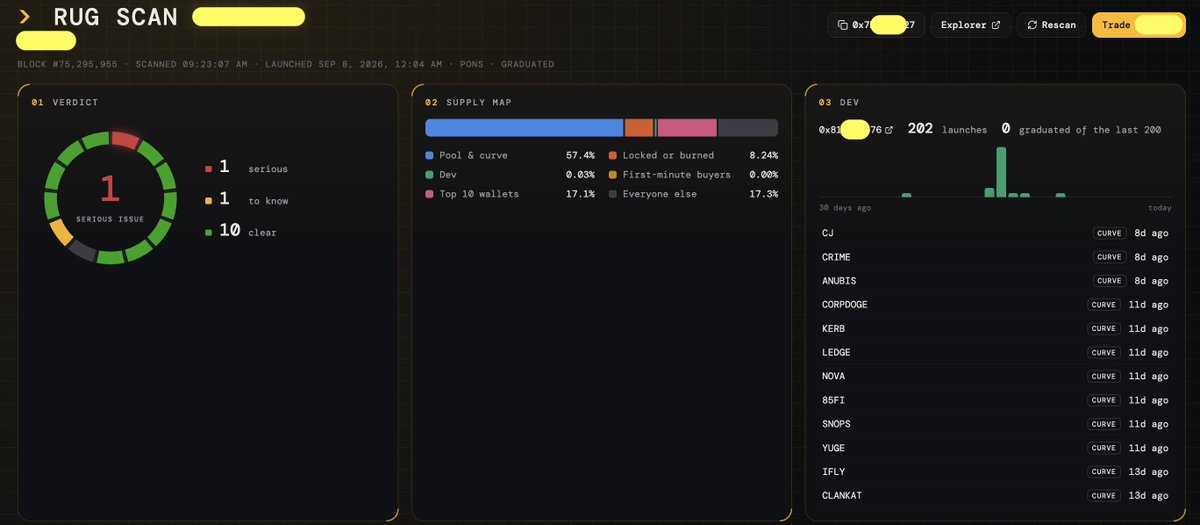Select the First-minute buyers legend entry
Viewport: 1200px width, 525px height.
pyautogui.click(x=693, y=175)
